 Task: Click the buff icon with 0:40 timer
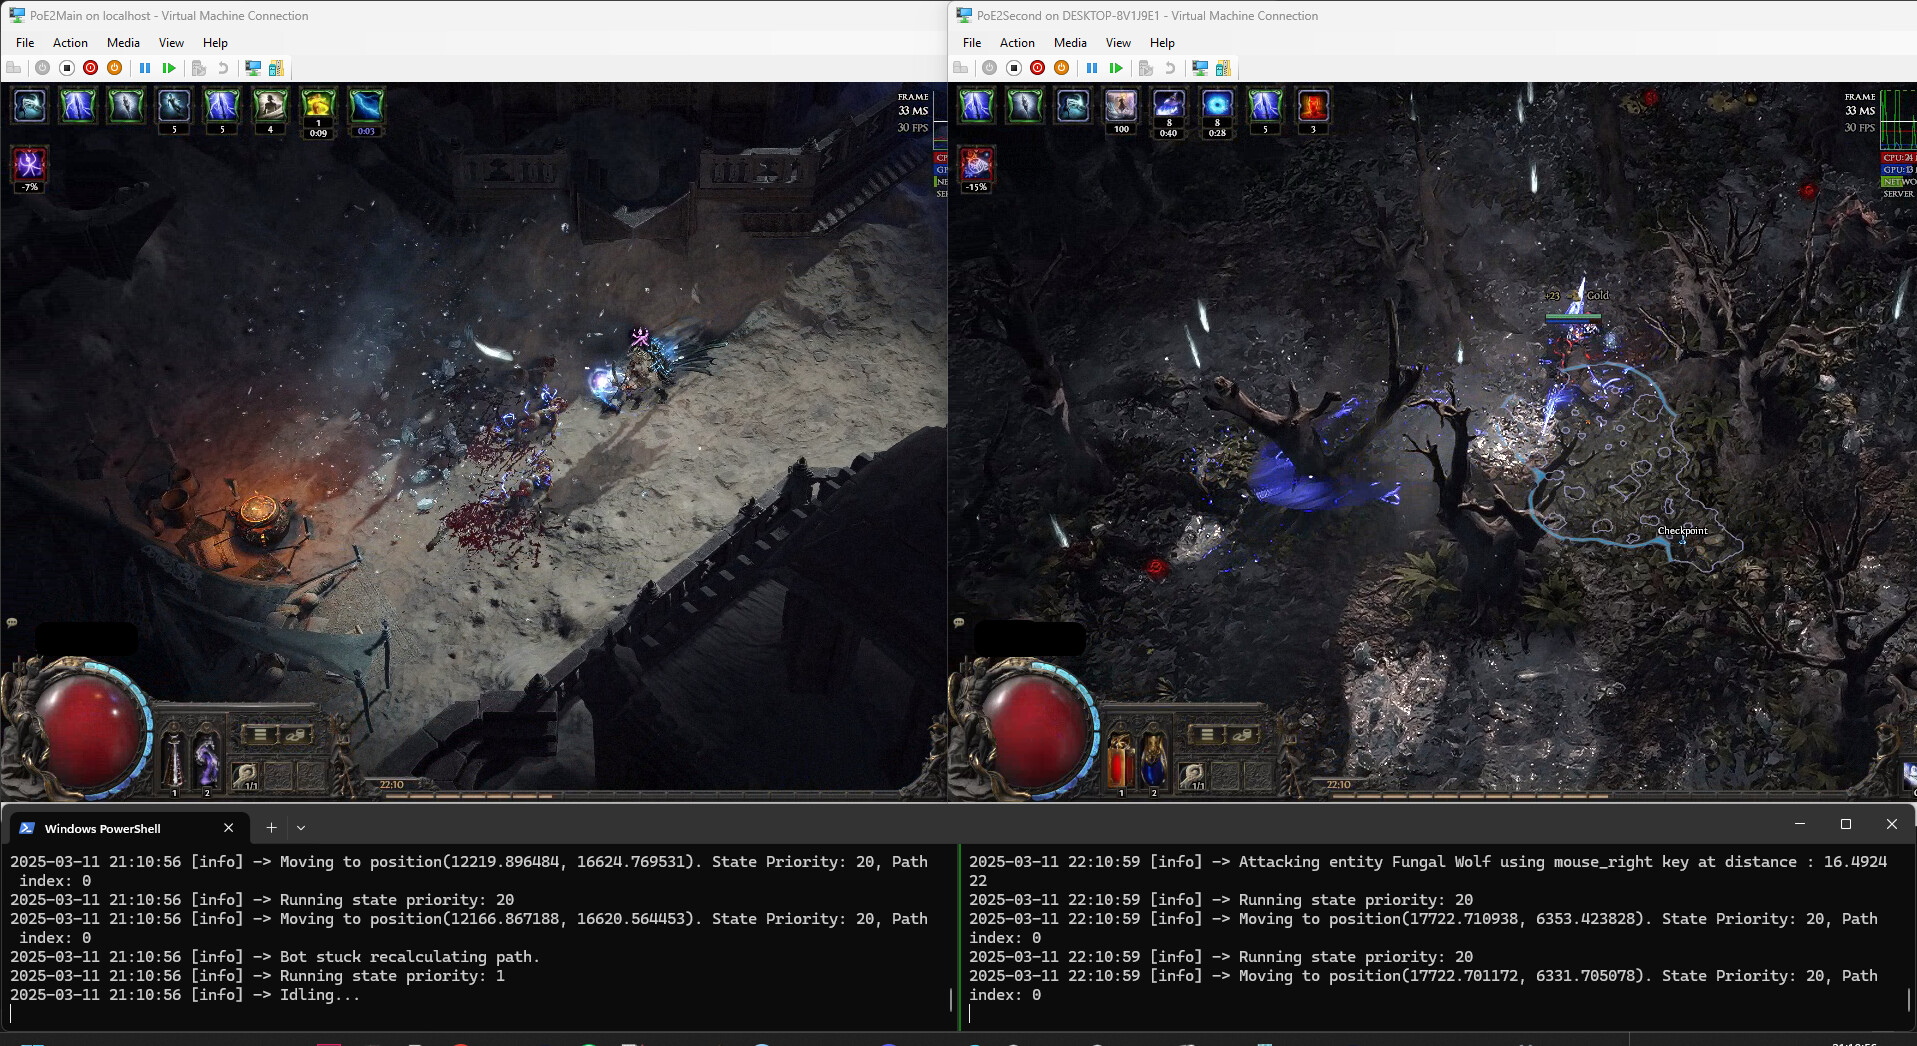tap(1169, 106)
